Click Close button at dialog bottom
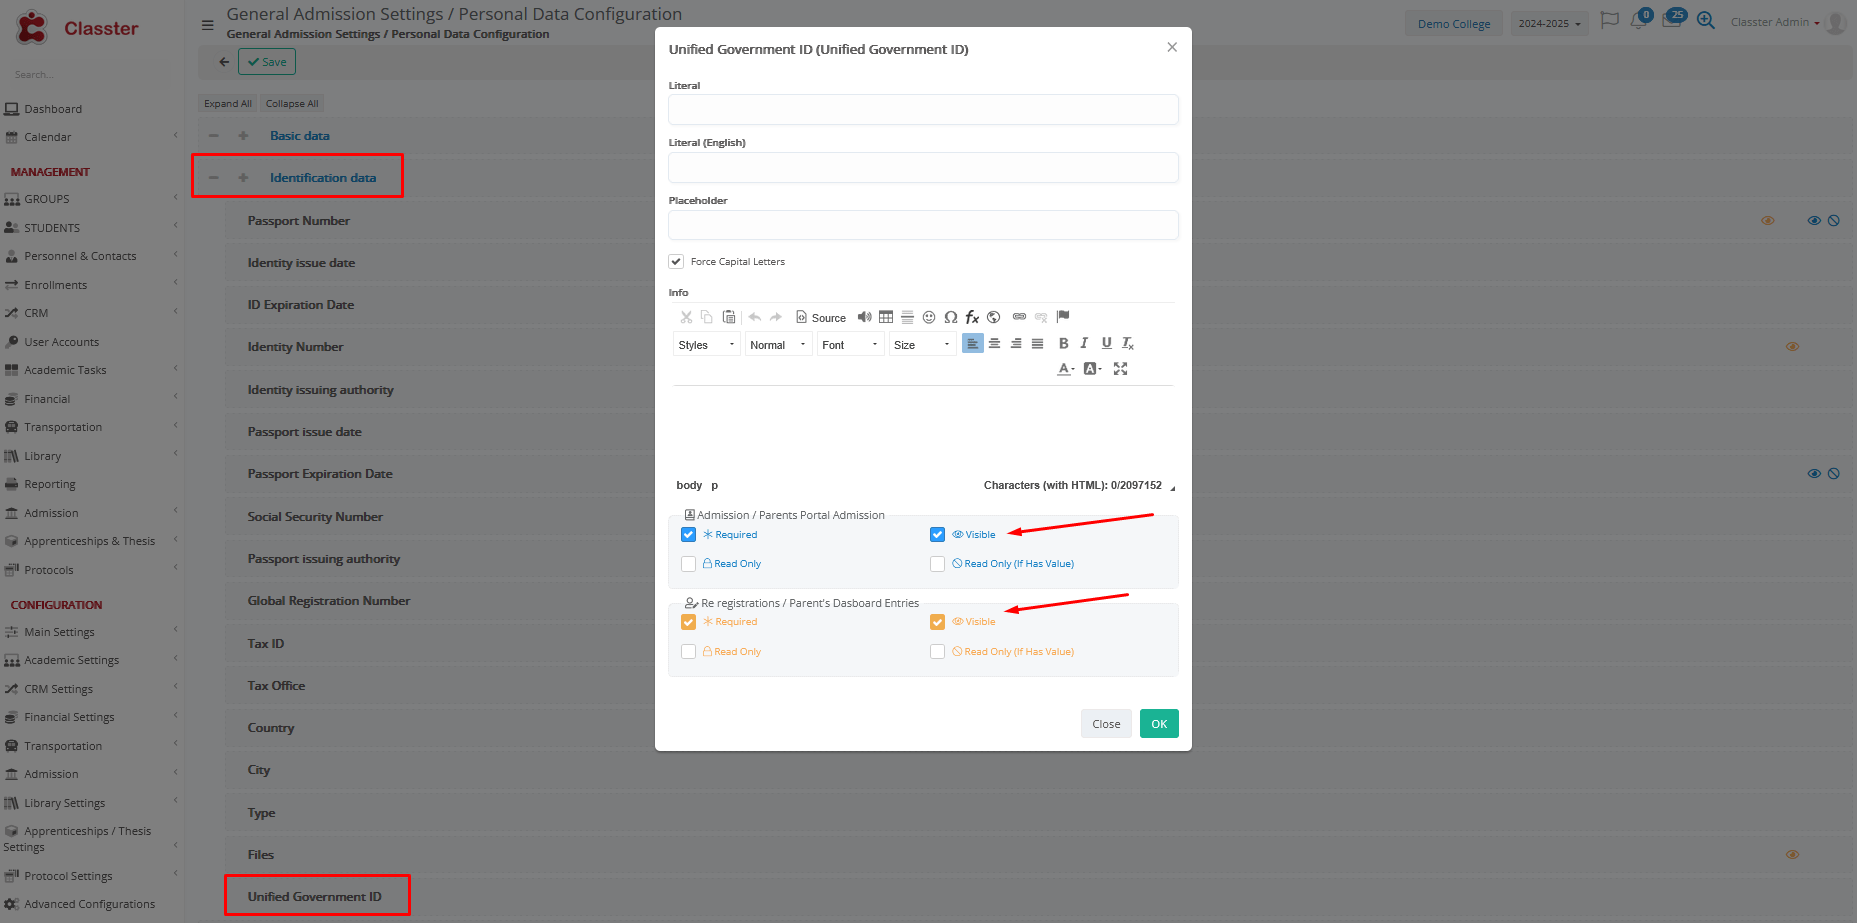 pos(1106,724)
